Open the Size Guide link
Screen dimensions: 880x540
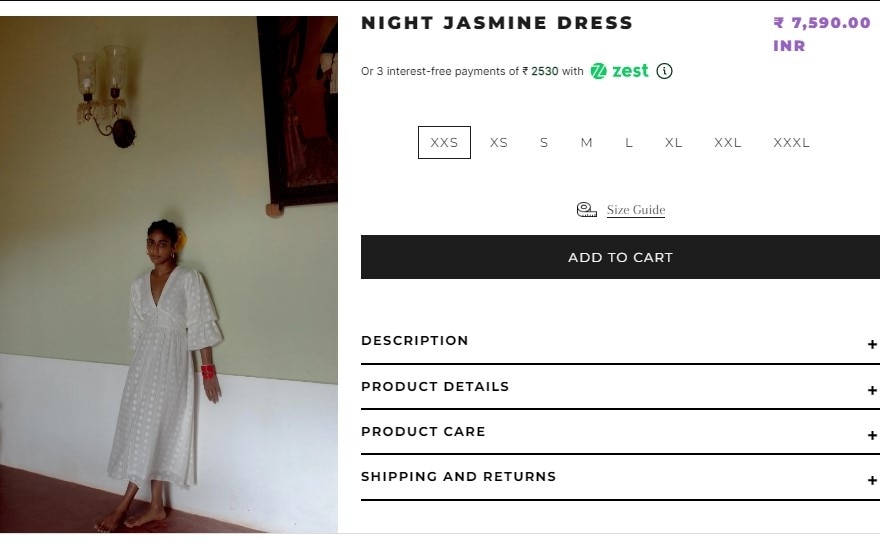[636, 210]
